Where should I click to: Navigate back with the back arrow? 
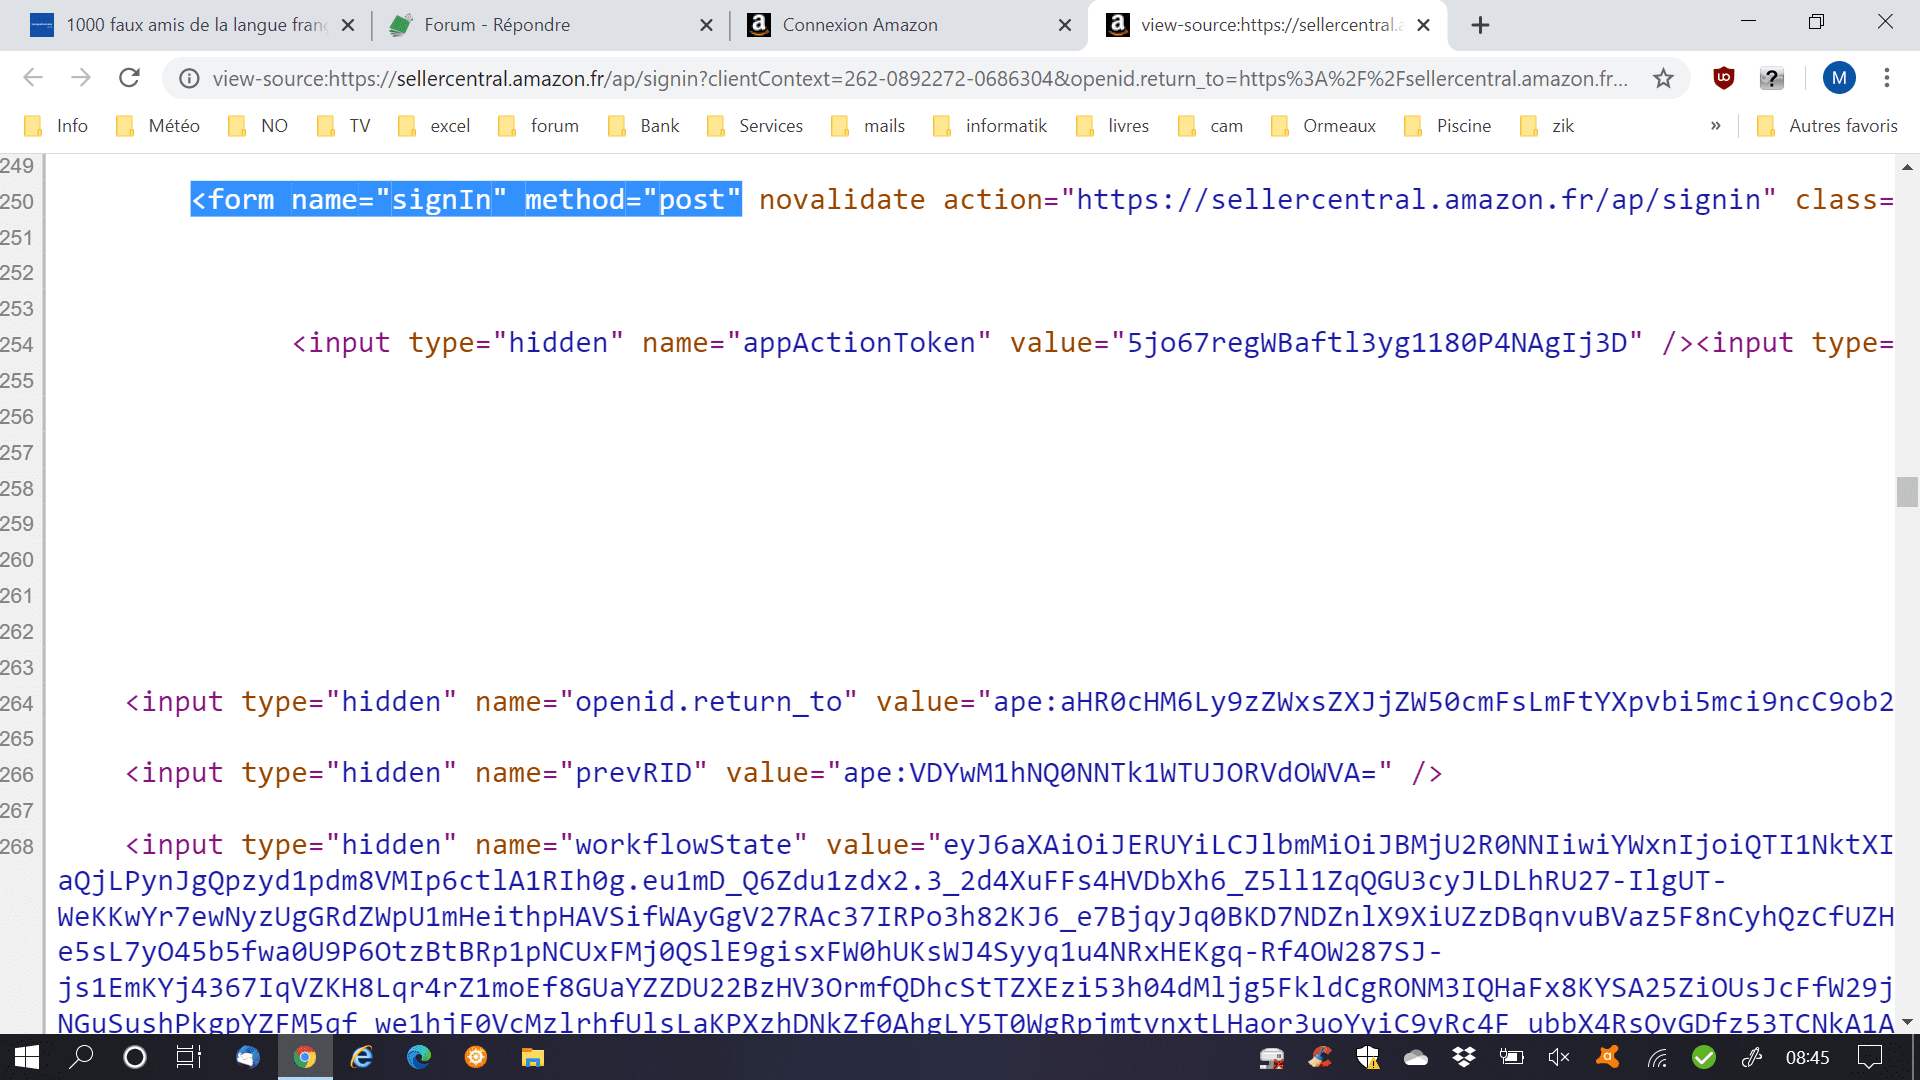click(33, 78)
